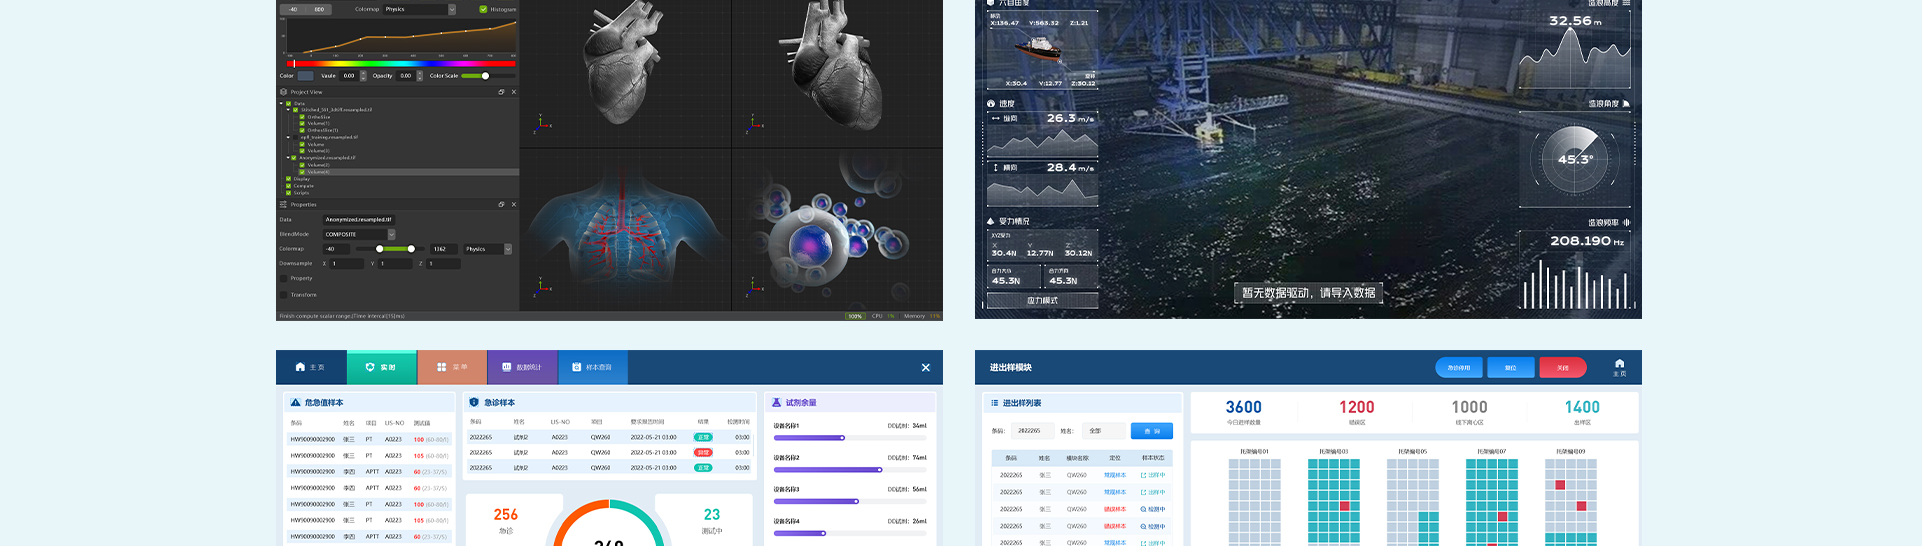Click the cell spheres 3D viewport
1922x546 pixels.
point(838,229)
